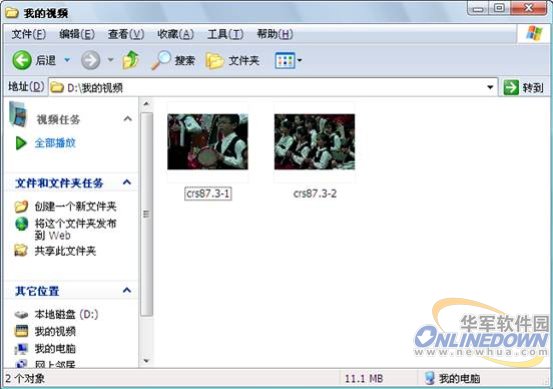553x389 pixels.
Task: Click the Windows flag logo
Action: 534,34
